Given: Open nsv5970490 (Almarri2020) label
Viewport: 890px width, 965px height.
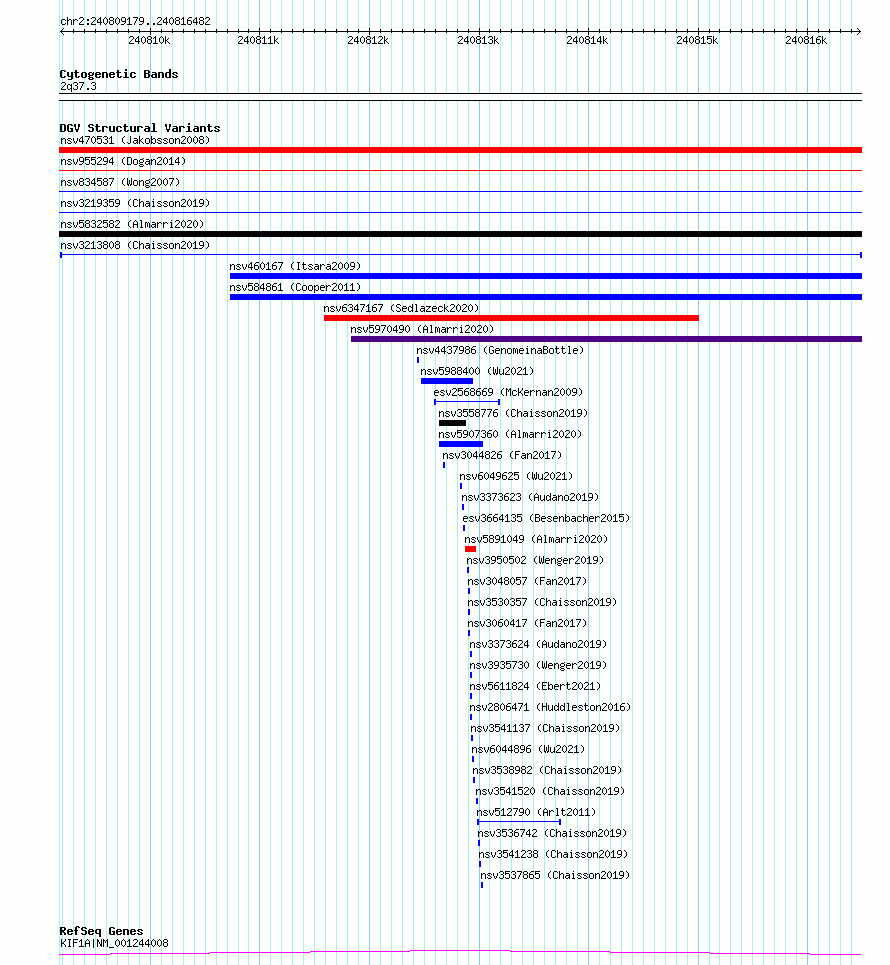Looking at the screenshot, I should click(422, 329).
